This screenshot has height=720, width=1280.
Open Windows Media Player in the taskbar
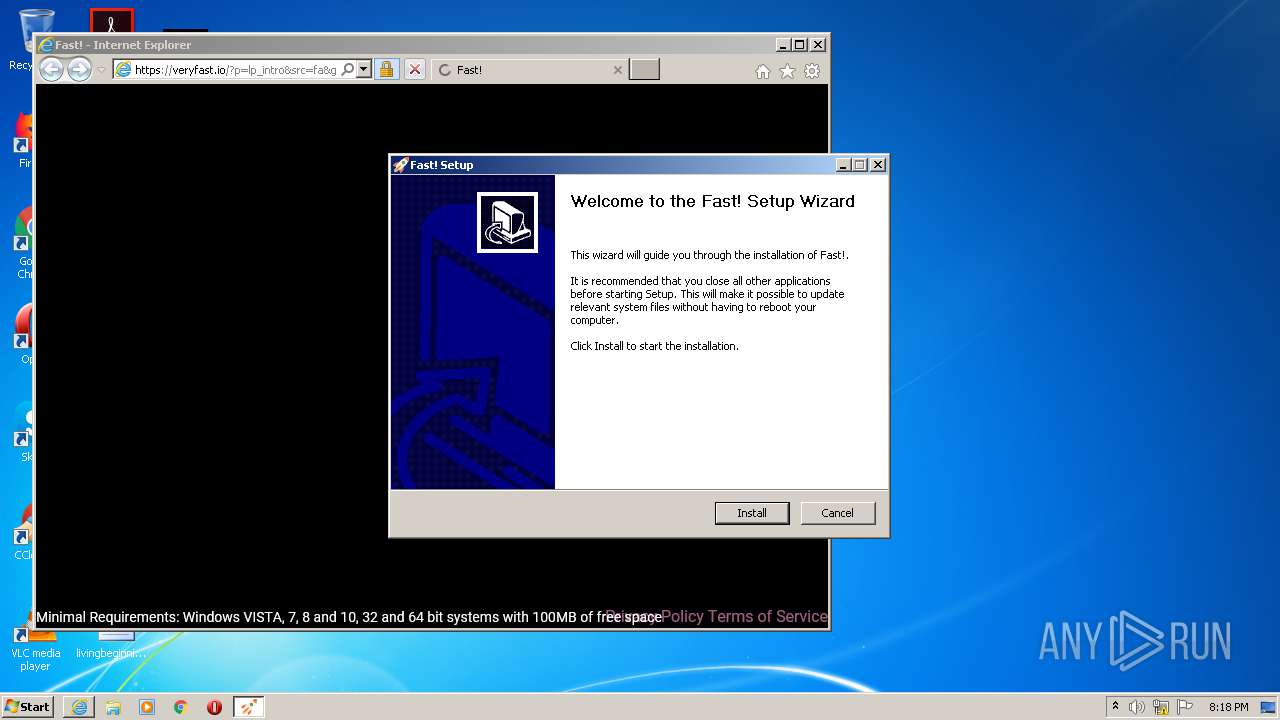[x=147, y=707]
